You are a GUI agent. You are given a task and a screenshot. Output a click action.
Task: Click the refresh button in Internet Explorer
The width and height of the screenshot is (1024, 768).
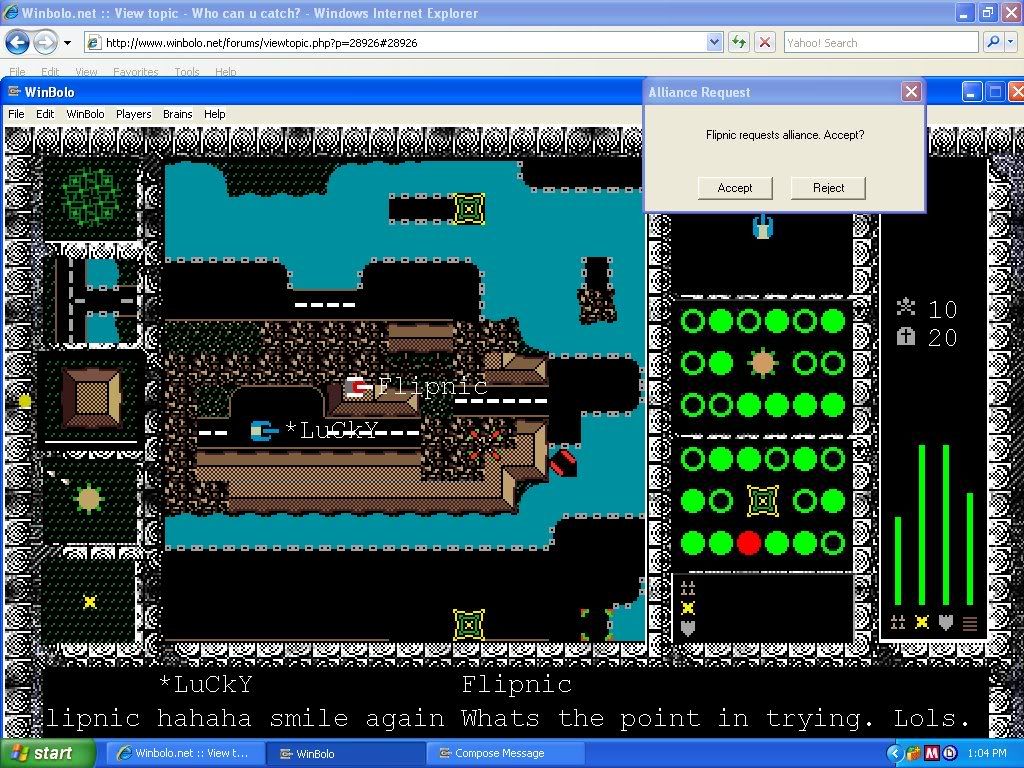pos(739,42)
